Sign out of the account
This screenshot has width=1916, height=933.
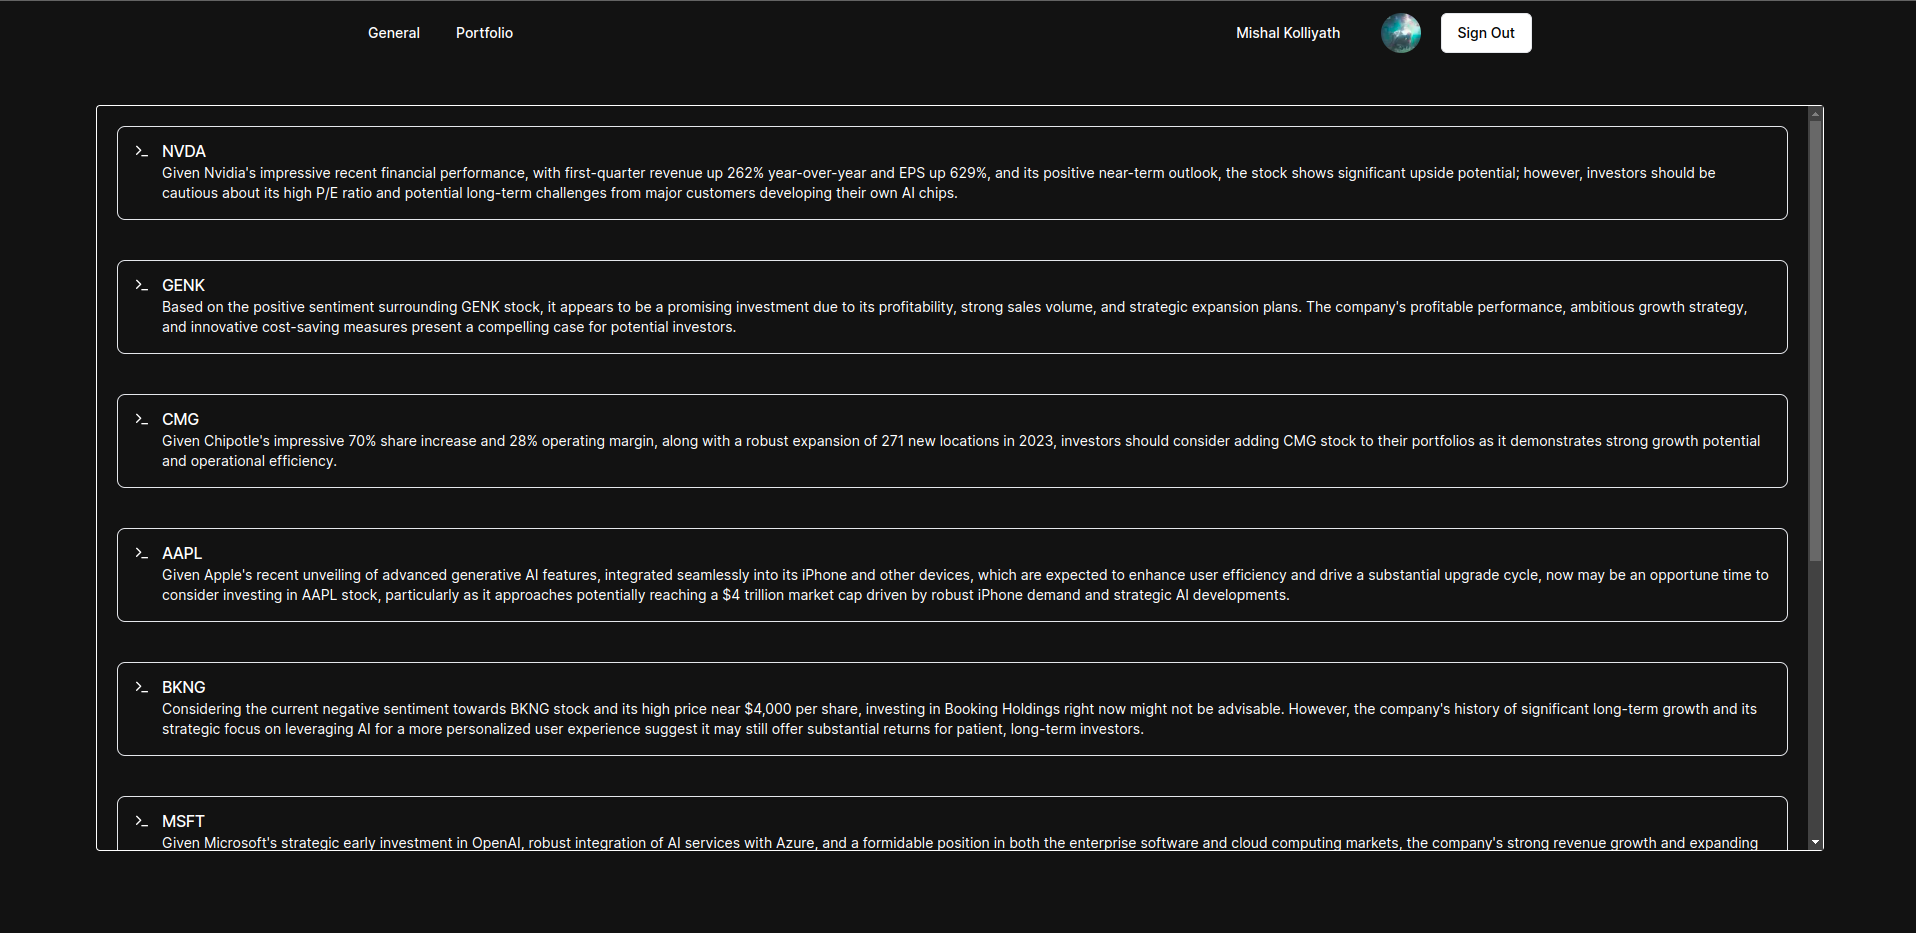(1486, 33)
